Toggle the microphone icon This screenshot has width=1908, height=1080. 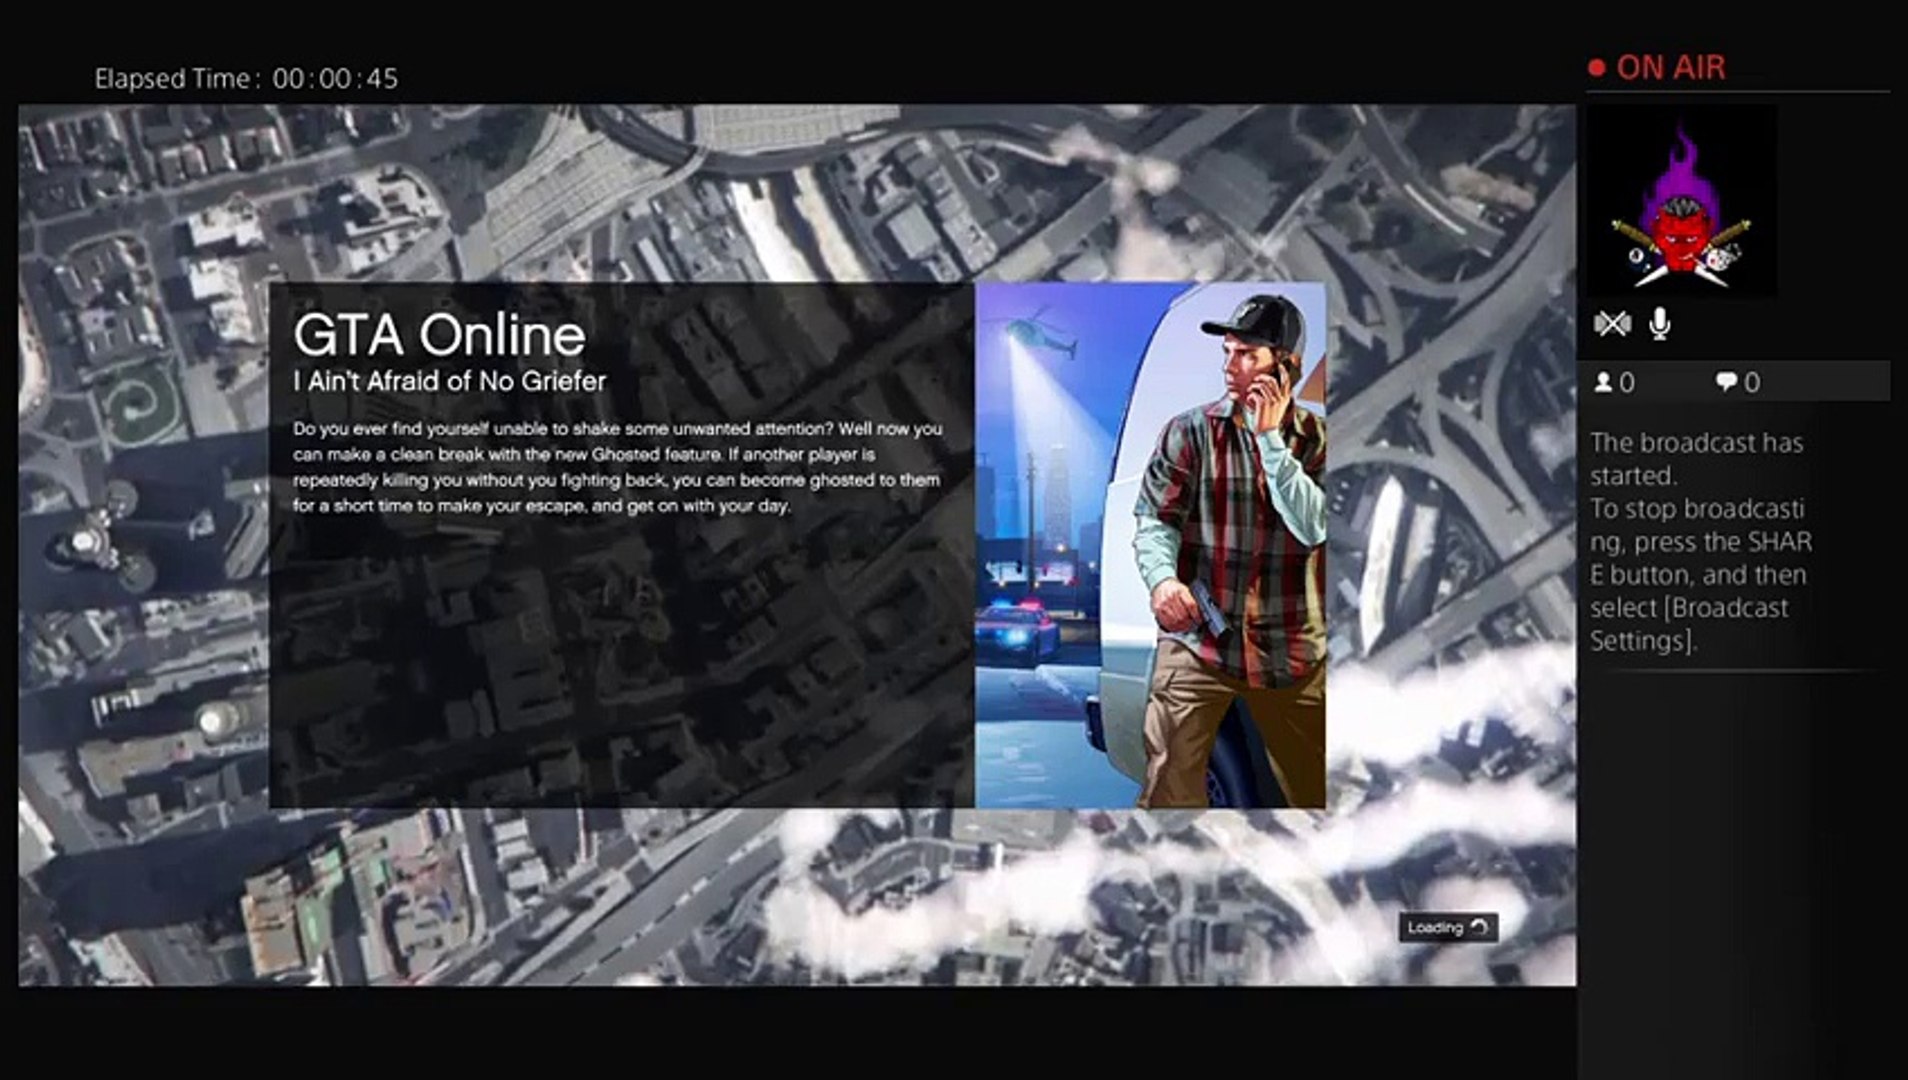1660,324
